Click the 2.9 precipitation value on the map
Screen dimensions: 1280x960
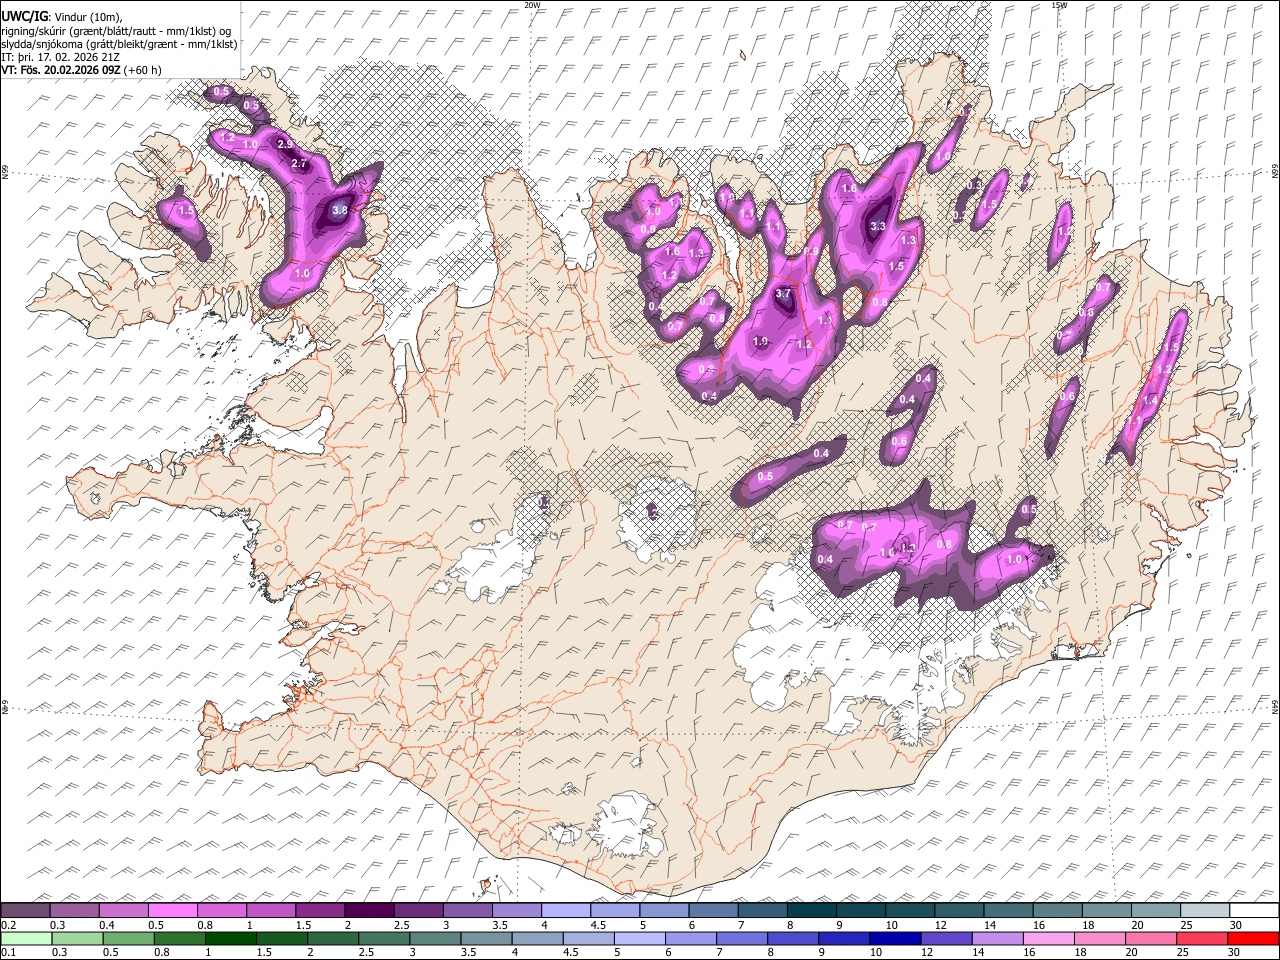coord(285,145)
